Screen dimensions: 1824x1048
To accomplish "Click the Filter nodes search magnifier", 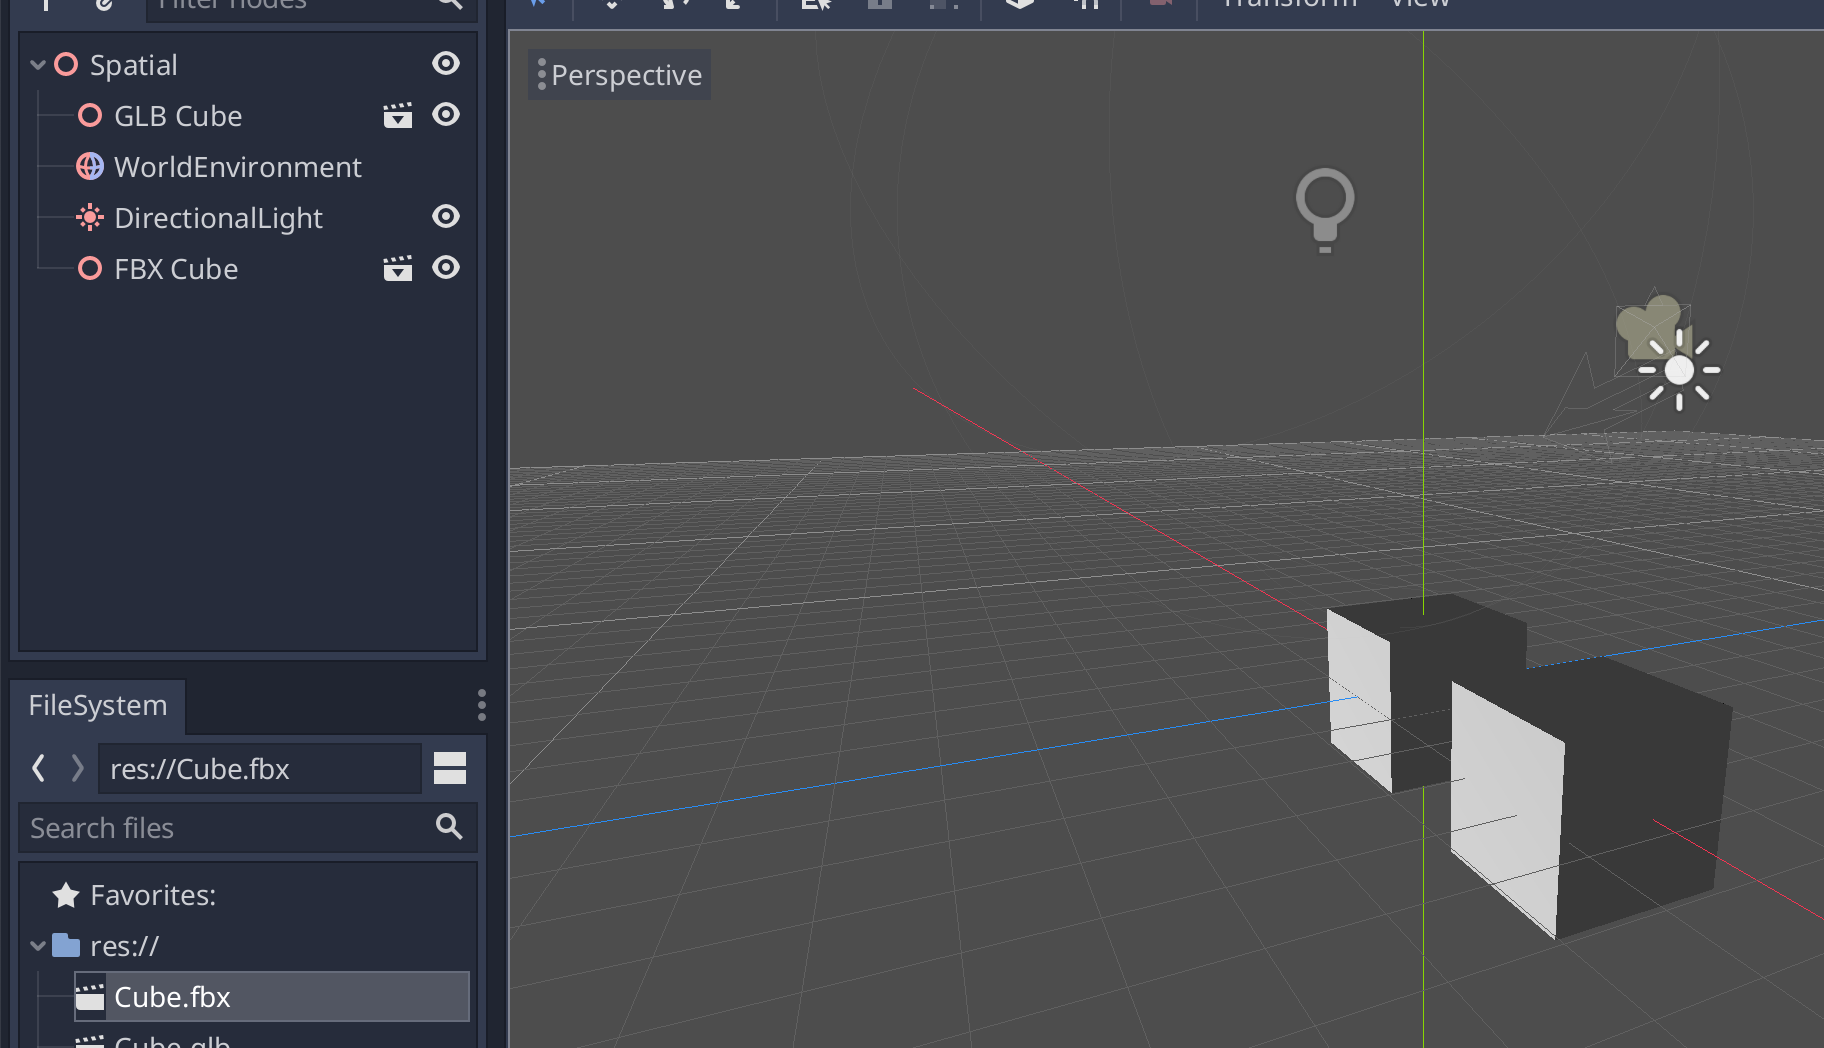I will 450,5.
